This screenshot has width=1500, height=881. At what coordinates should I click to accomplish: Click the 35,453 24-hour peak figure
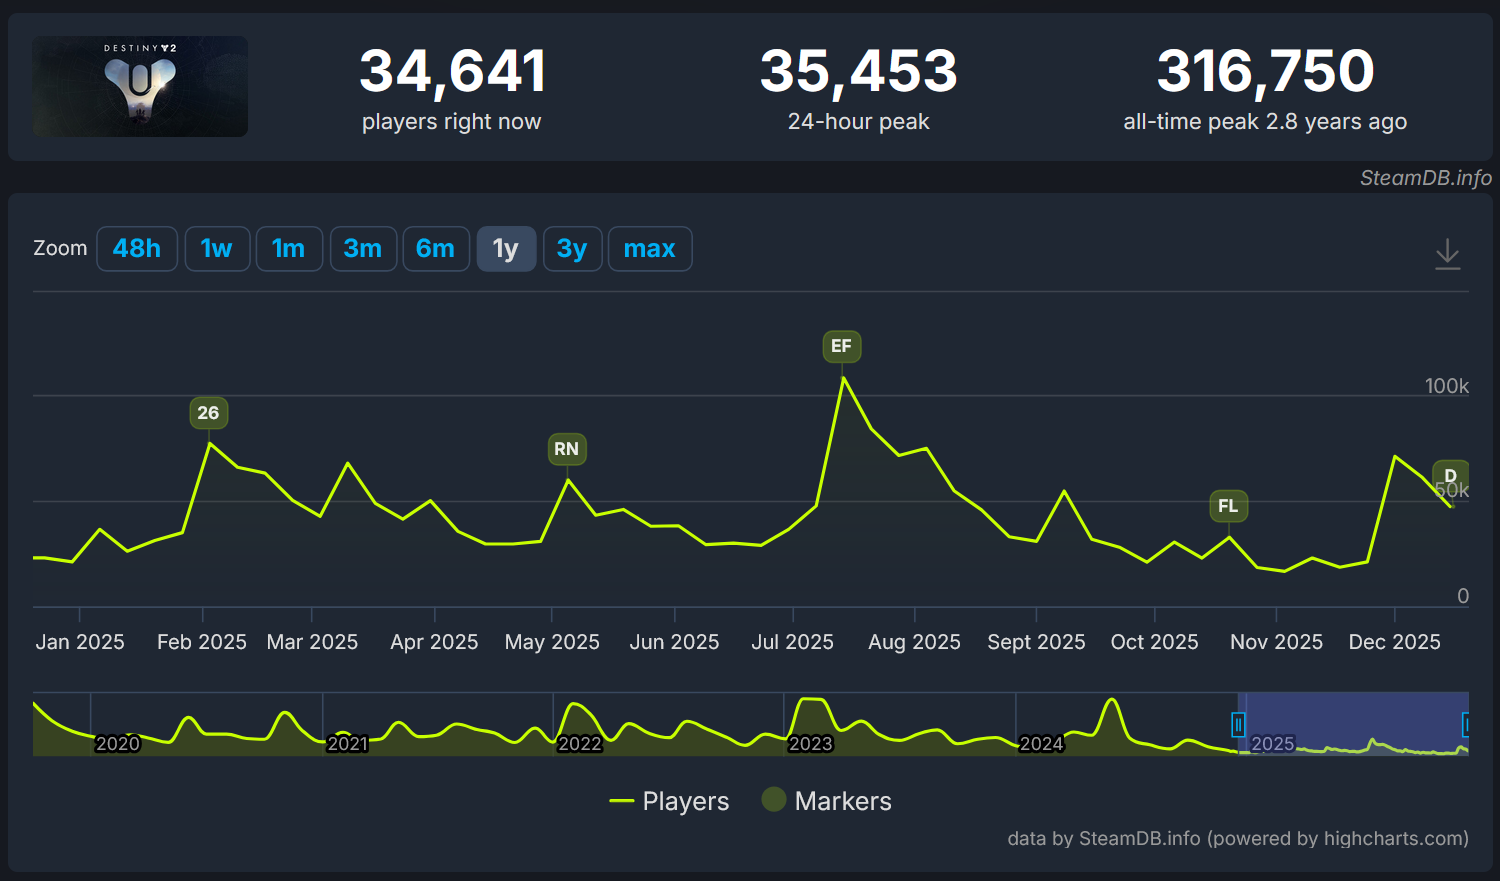pyautogui.click(x=859, y=71)
